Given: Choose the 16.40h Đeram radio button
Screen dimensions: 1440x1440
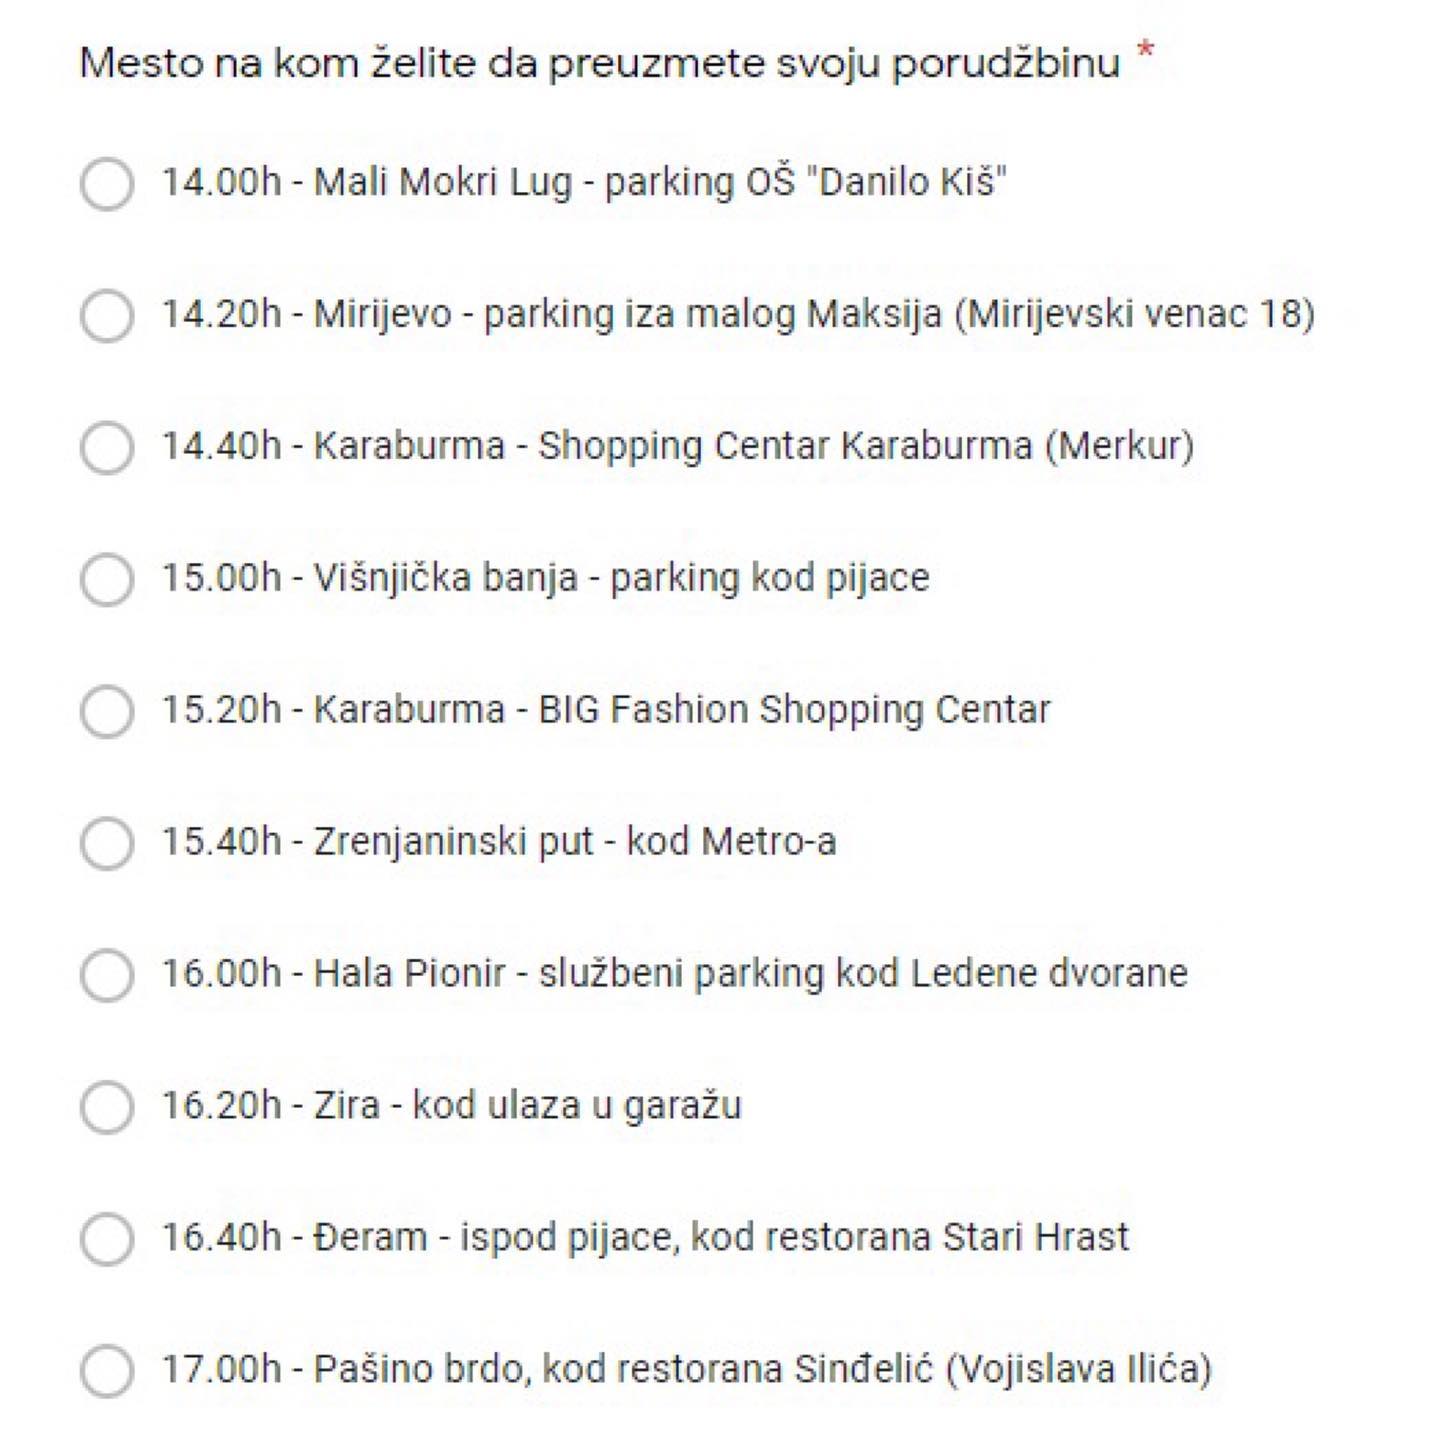Looking at the screenshot, I should [x=107, y=1239].
